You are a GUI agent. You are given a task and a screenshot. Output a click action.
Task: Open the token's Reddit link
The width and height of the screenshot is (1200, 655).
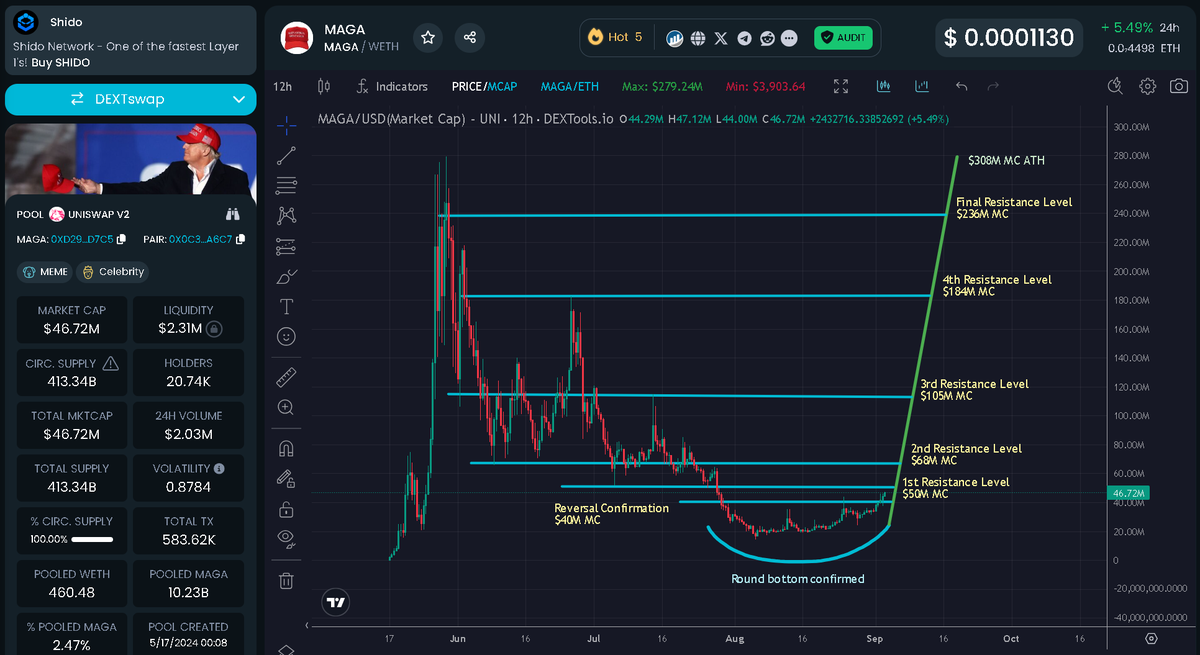coord(767,38)
